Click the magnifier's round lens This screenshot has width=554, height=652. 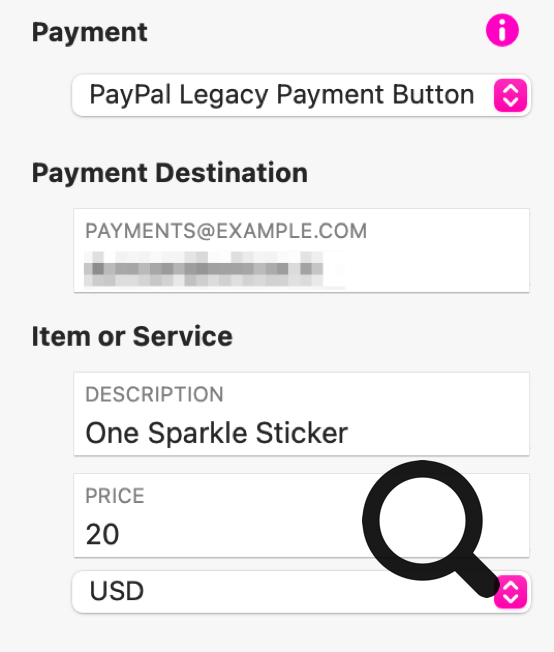423,521
